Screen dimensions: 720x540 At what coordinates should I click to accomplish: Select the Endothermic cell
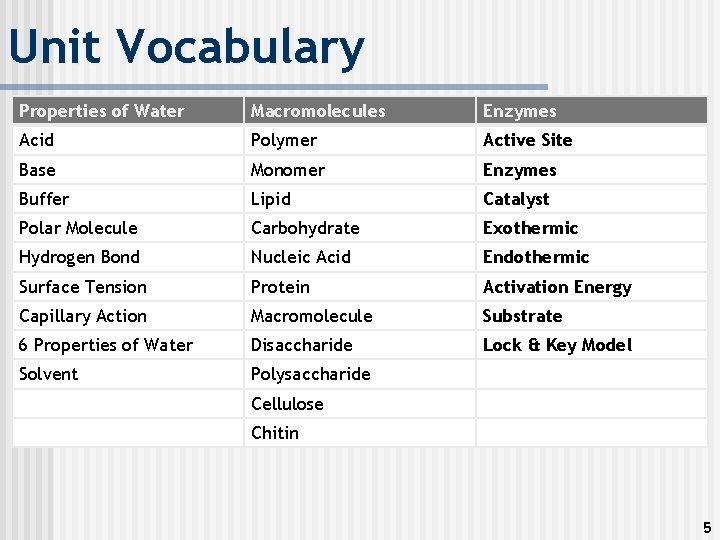536,257
